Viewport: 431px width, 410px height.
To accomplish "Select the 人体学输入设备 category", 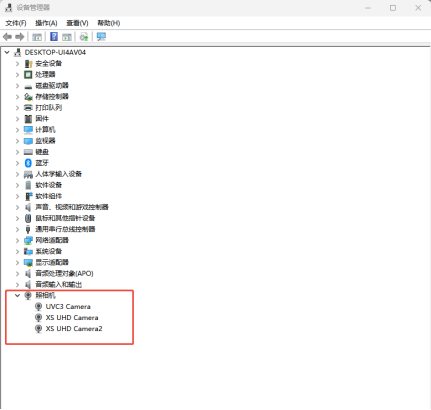I will click(59, 174).
